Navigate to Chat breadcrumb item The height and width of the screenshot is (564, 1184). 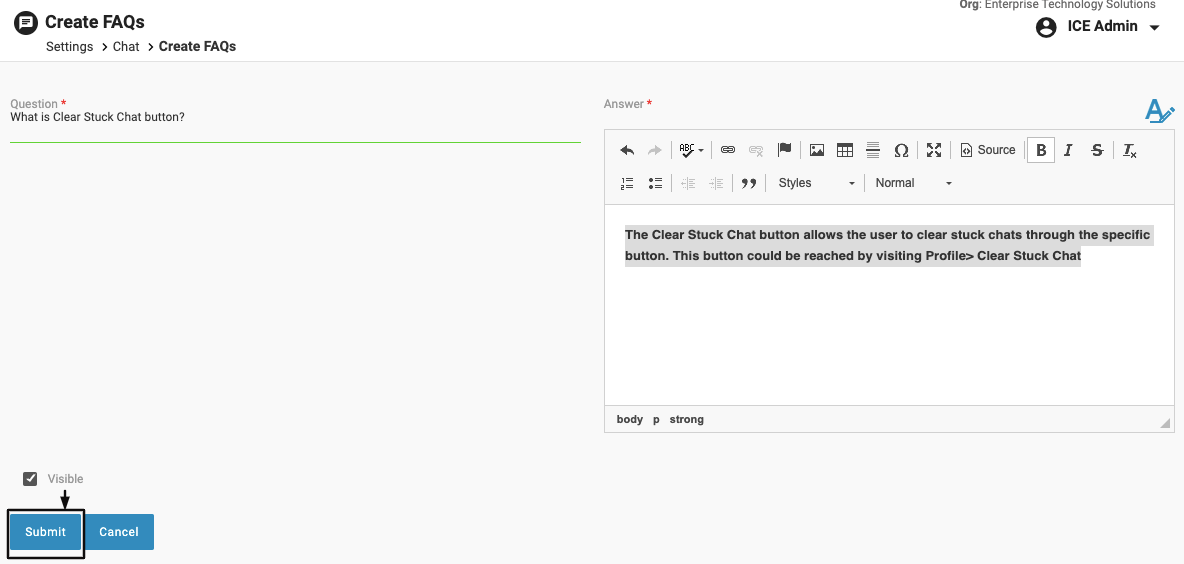point(126,47)
